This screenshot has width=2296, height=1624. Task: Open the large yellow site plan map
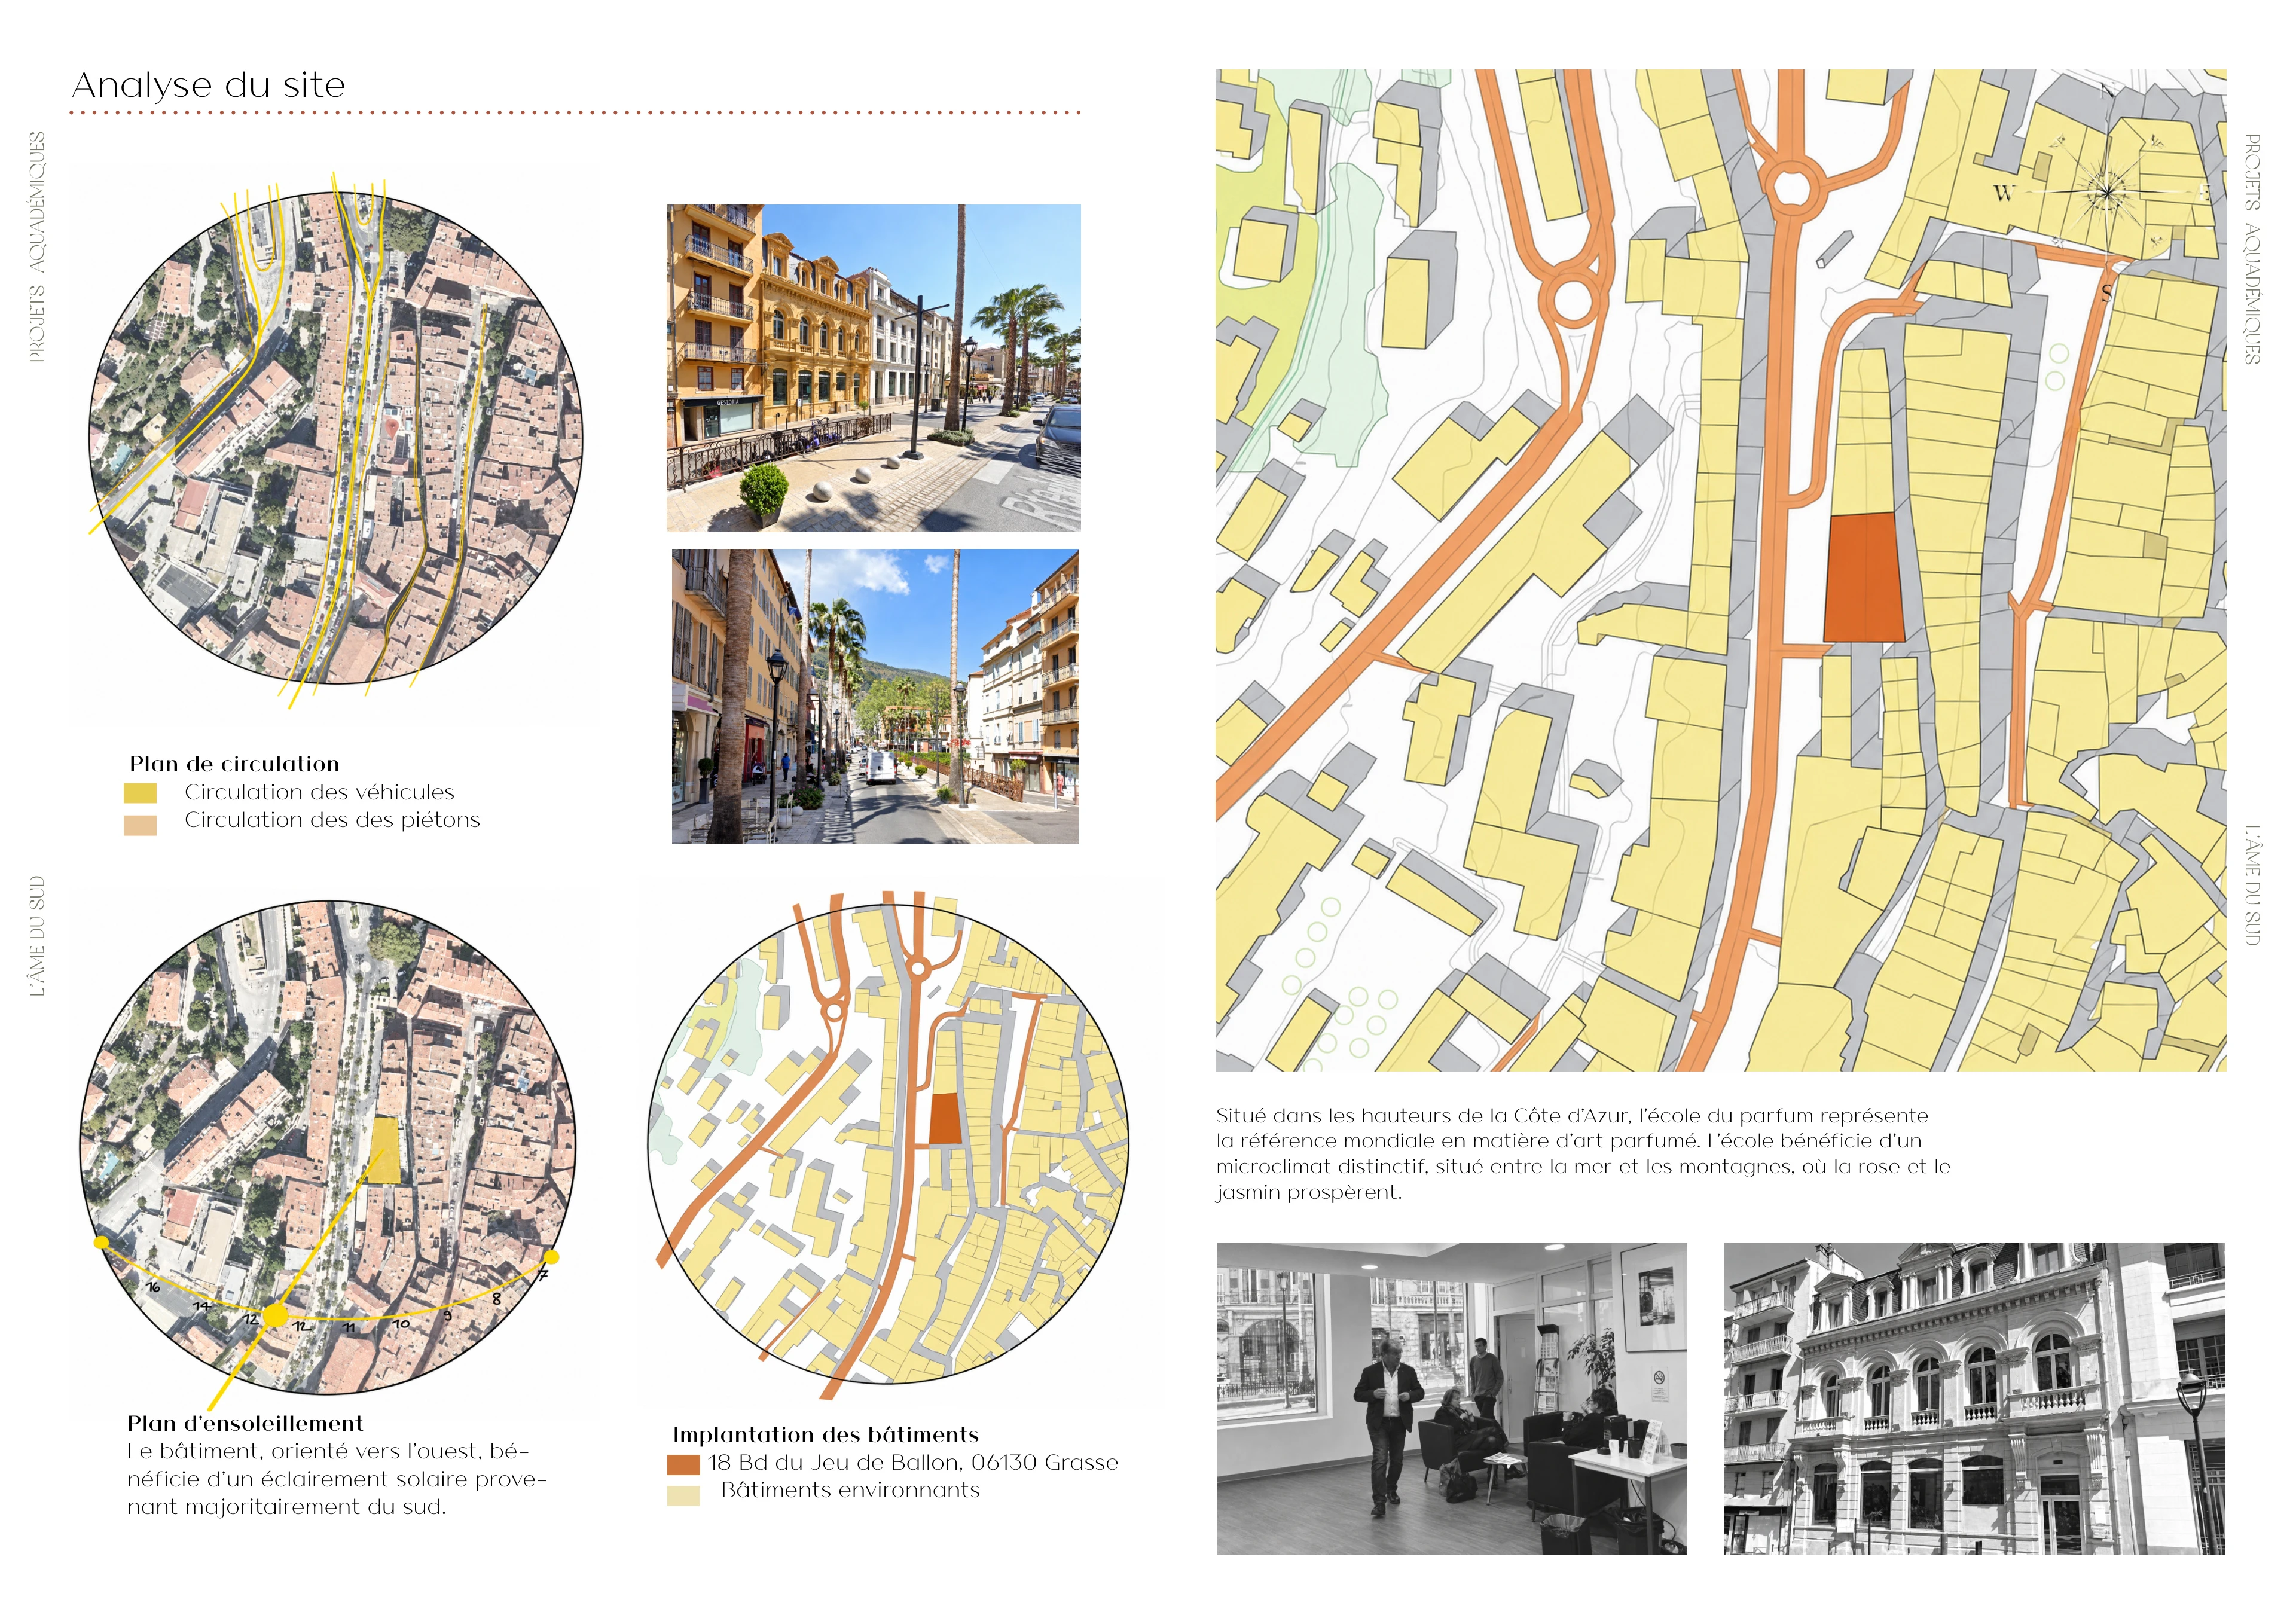point(1720,570)
